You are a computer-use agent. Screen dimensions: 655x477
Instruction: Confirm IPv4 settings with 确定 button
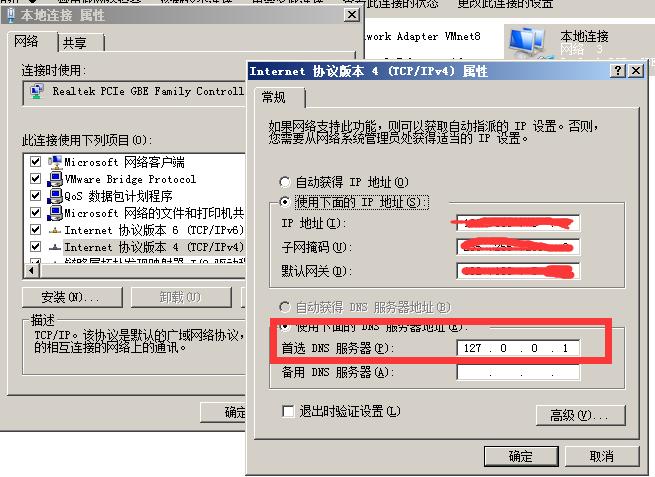pos(521,456)
